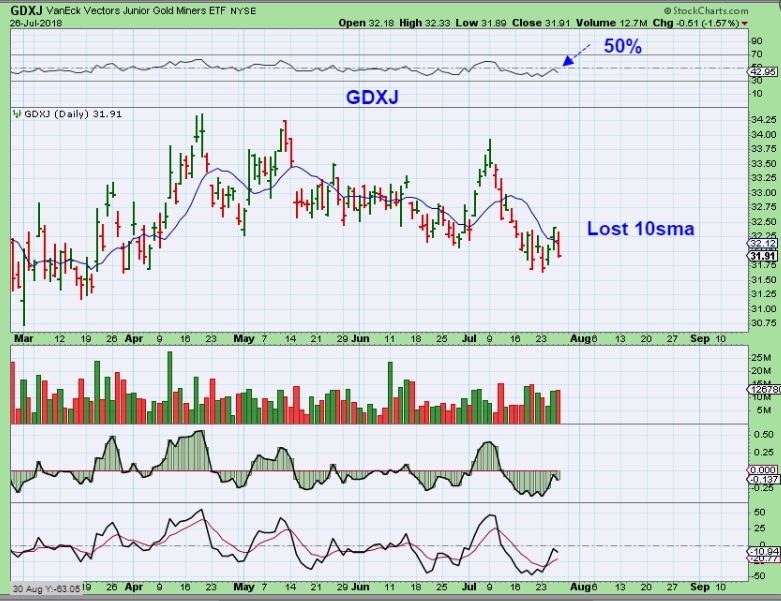
Task: Click the 20M volume axis label
Action: (761, 371)
